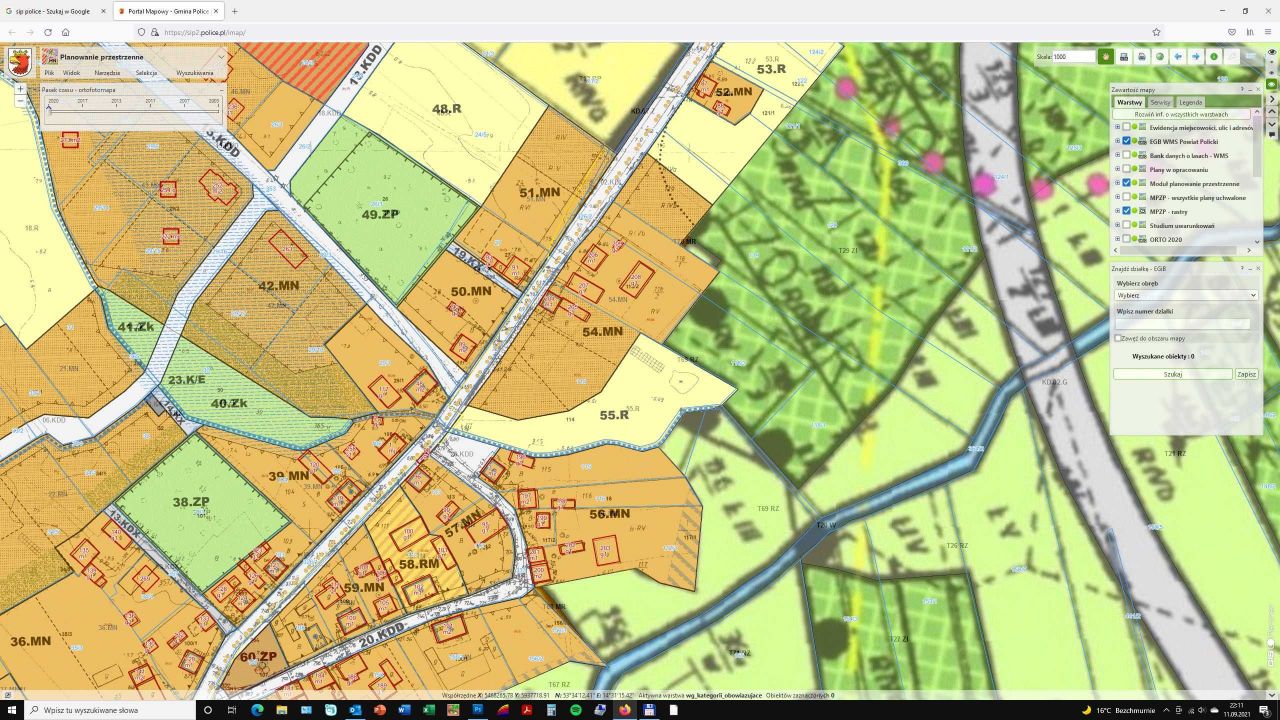
Task: Select the pan hand tool
Action: 1106,57
